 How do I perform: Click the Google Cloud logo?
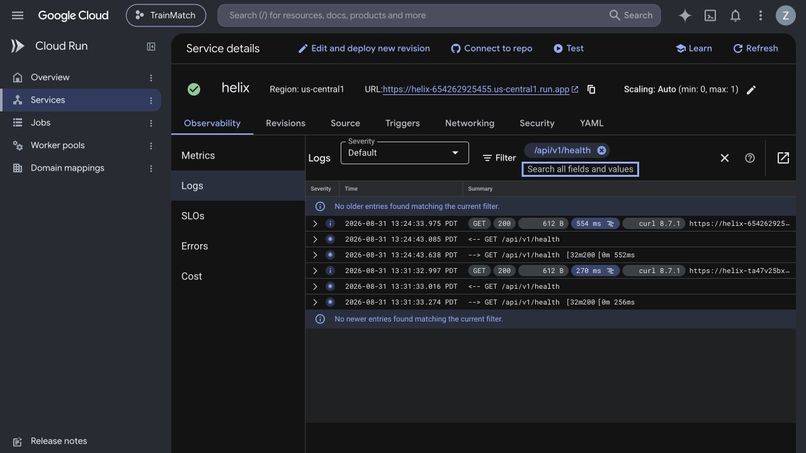click(x=73, y=15)
